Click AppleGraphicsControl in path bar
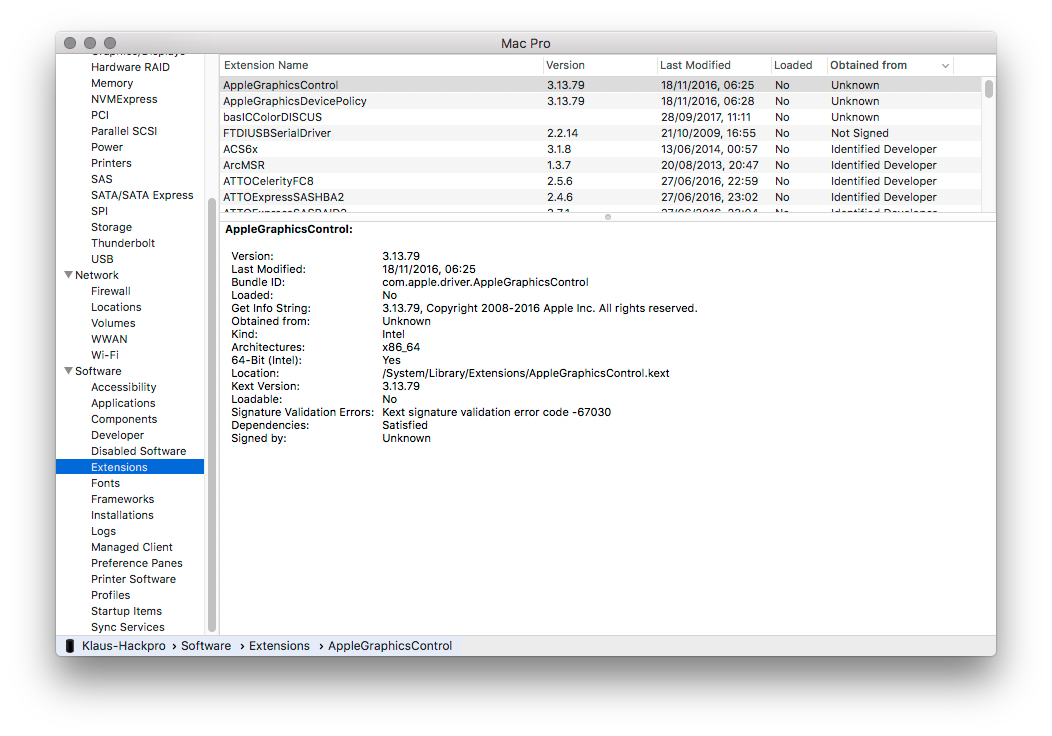This screenshot has height=736, width=1052. point(390,645)
